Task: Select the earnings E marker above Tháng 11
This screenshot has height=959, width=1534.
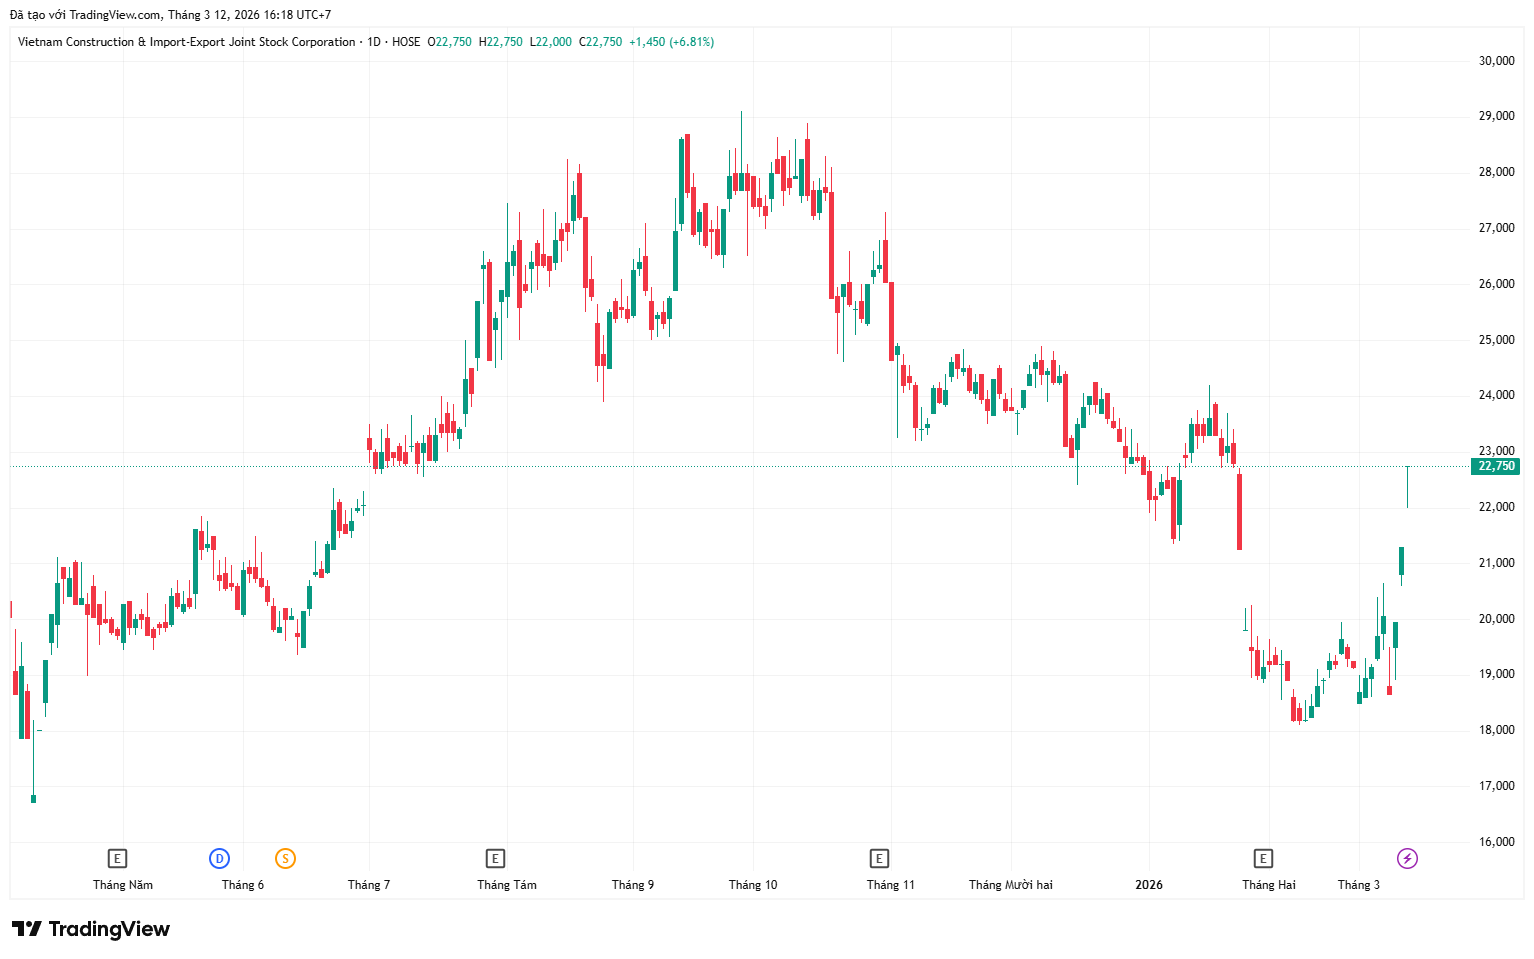Action: 879,858
